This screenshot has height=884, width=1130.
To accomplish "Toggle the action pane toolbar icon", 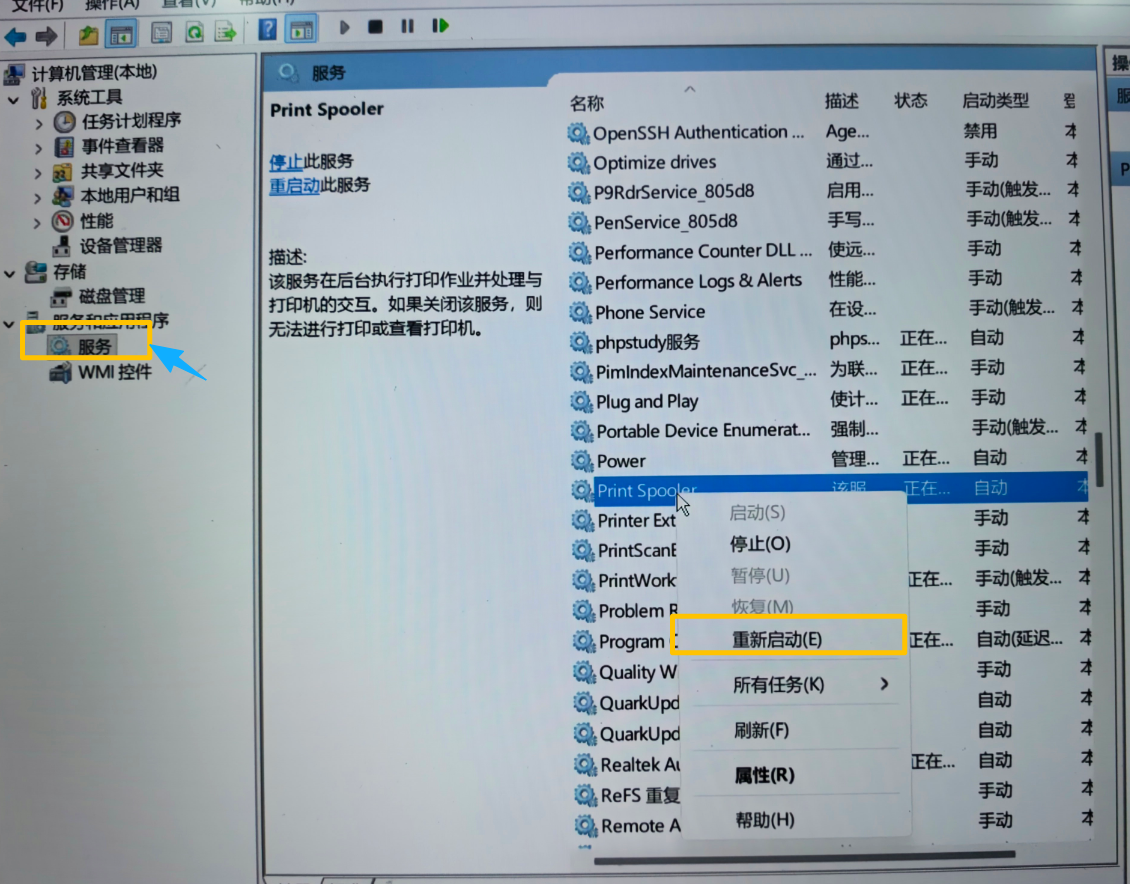I will tap(301, 30).
